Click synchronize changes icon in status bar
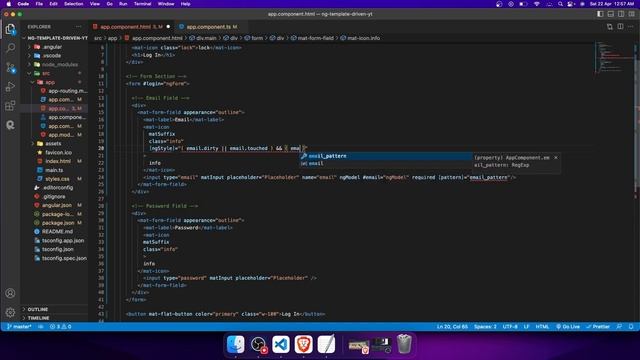 click(41, 327)
